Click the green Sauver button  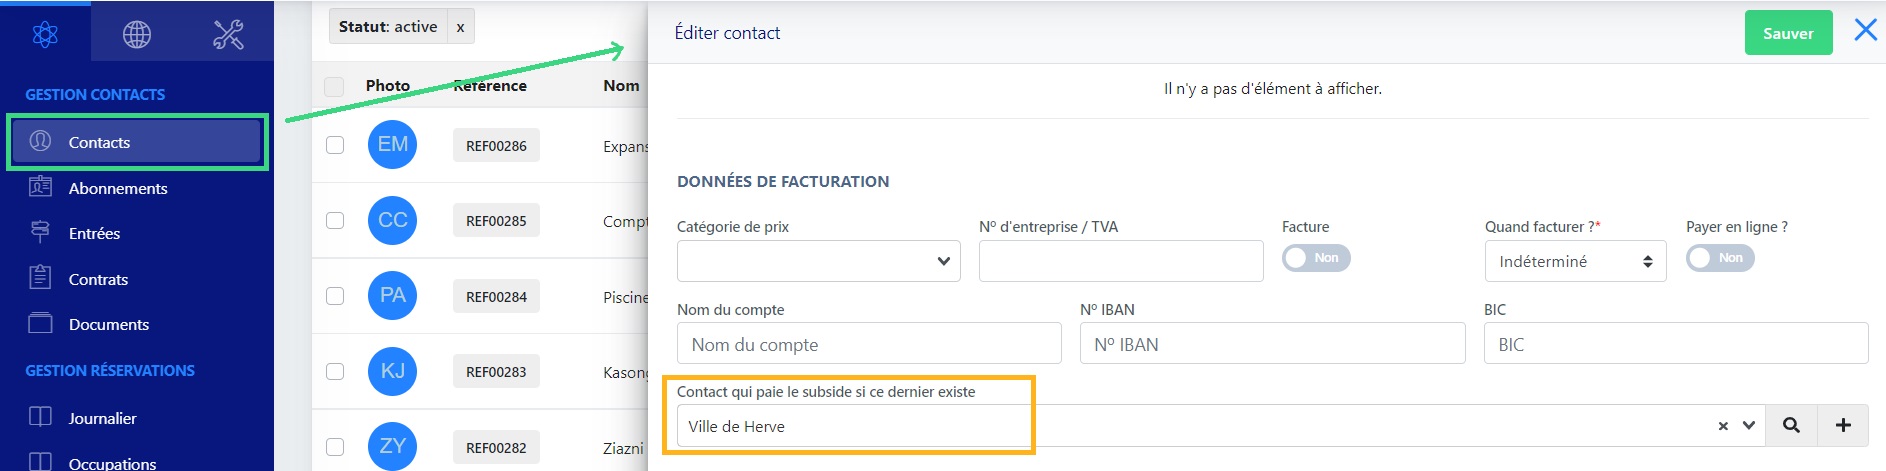pyautogui.click(x=1788, y=33)
